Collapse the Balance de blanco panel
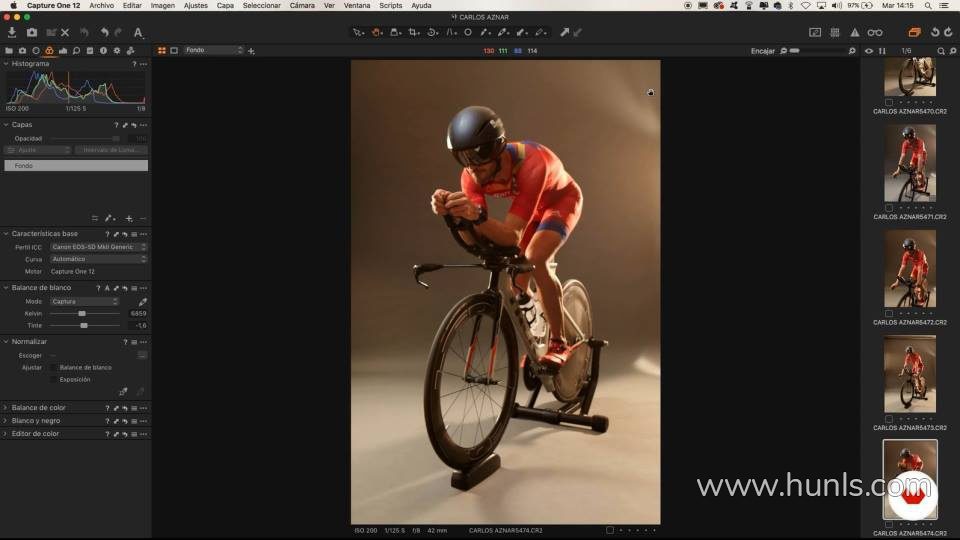This screenshot has height=540, width=960. coord(6,288)
